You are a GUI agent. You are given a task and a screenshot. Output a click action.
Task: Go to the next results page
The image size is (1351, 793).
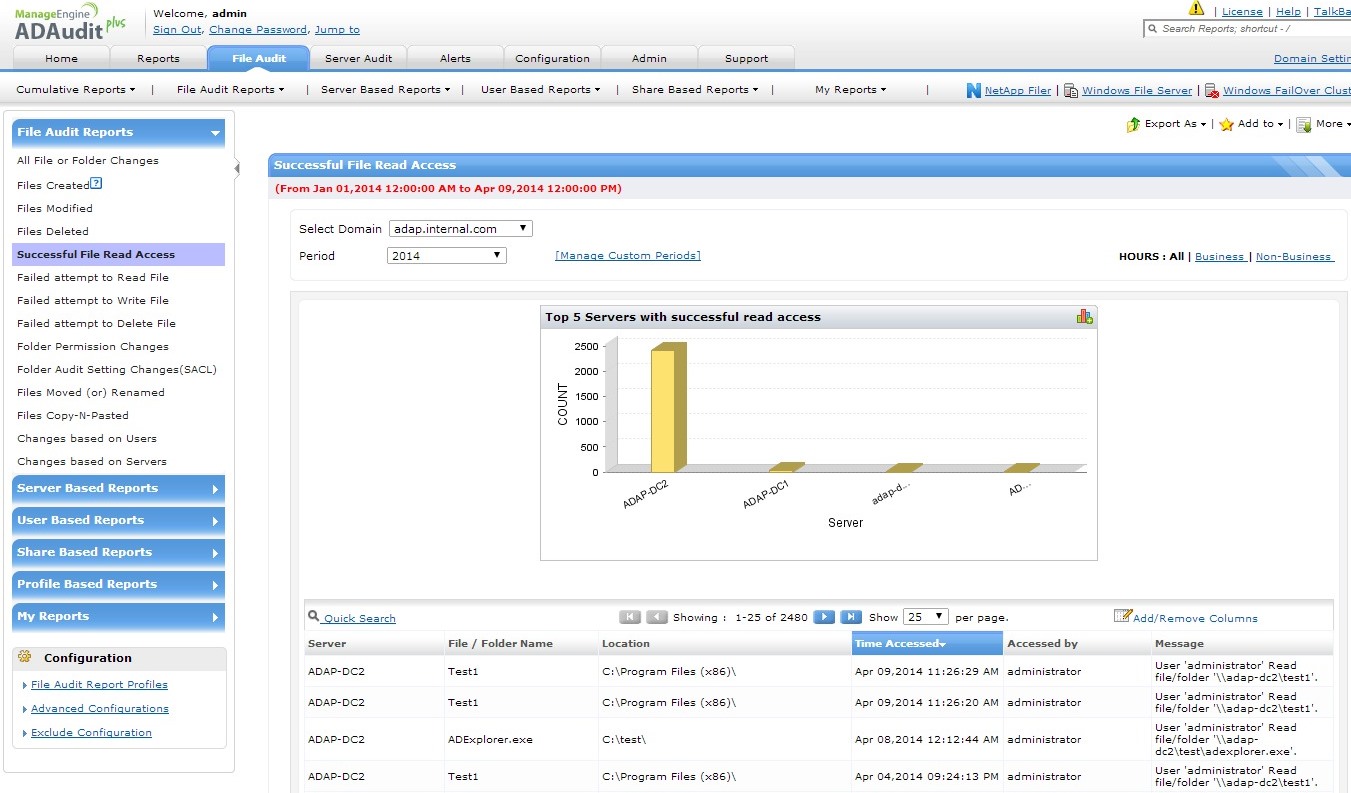click(x=824, y=617)
